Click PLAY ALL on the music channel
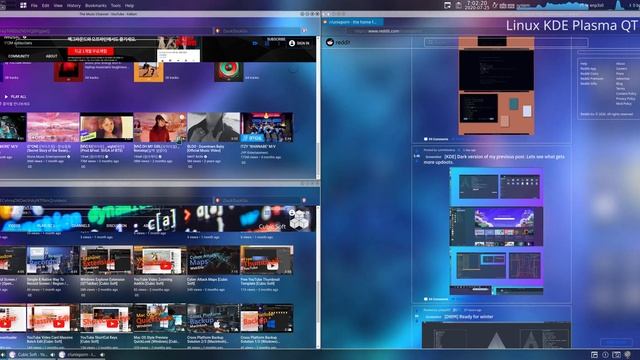Viewport: 640px width, 360px height. (16, 97)
